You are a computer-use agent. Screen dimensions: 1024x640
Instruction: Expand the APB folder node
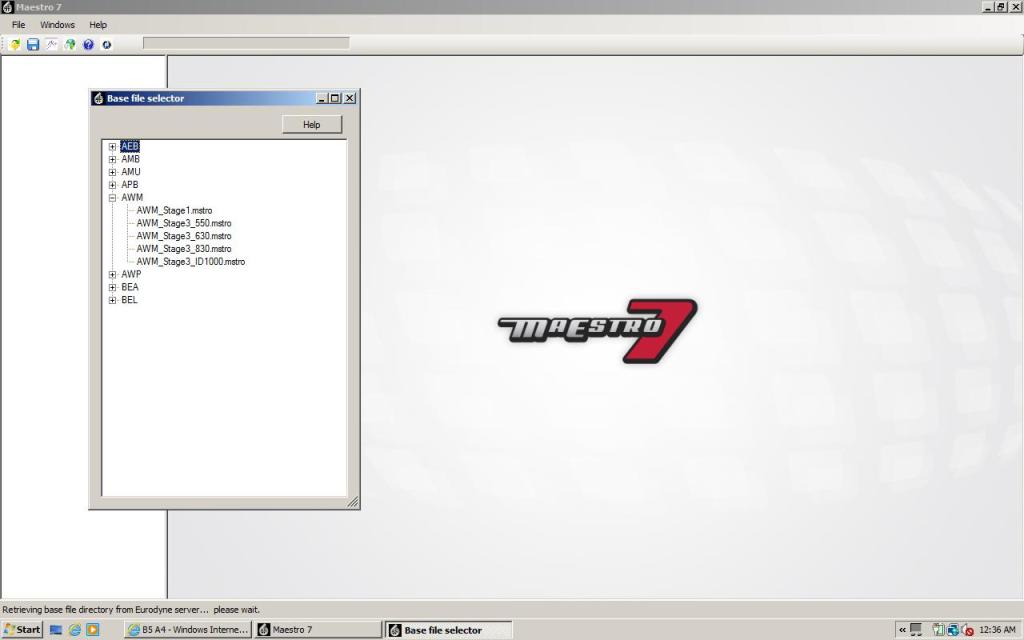pyautogui.click(x=112, y=185)
